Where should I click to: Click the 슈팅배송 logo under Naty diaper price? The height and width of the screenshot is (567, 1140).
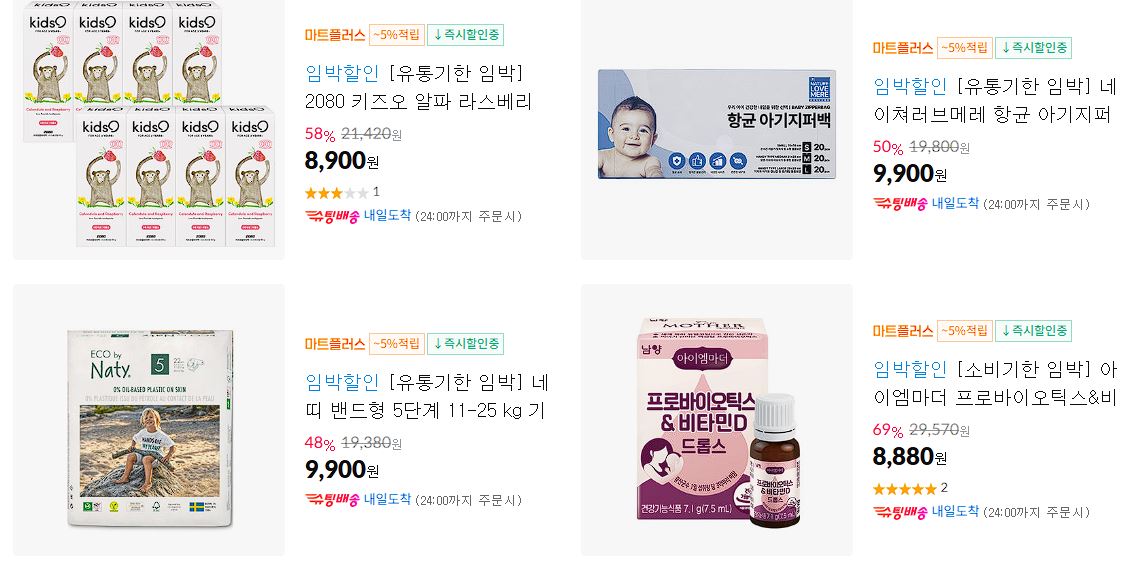coord(332,499)
